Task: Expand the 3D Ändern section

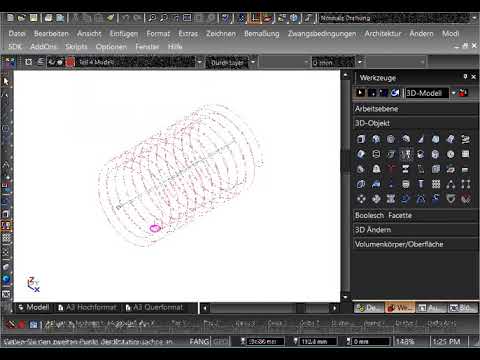Action: pos(415,230)
